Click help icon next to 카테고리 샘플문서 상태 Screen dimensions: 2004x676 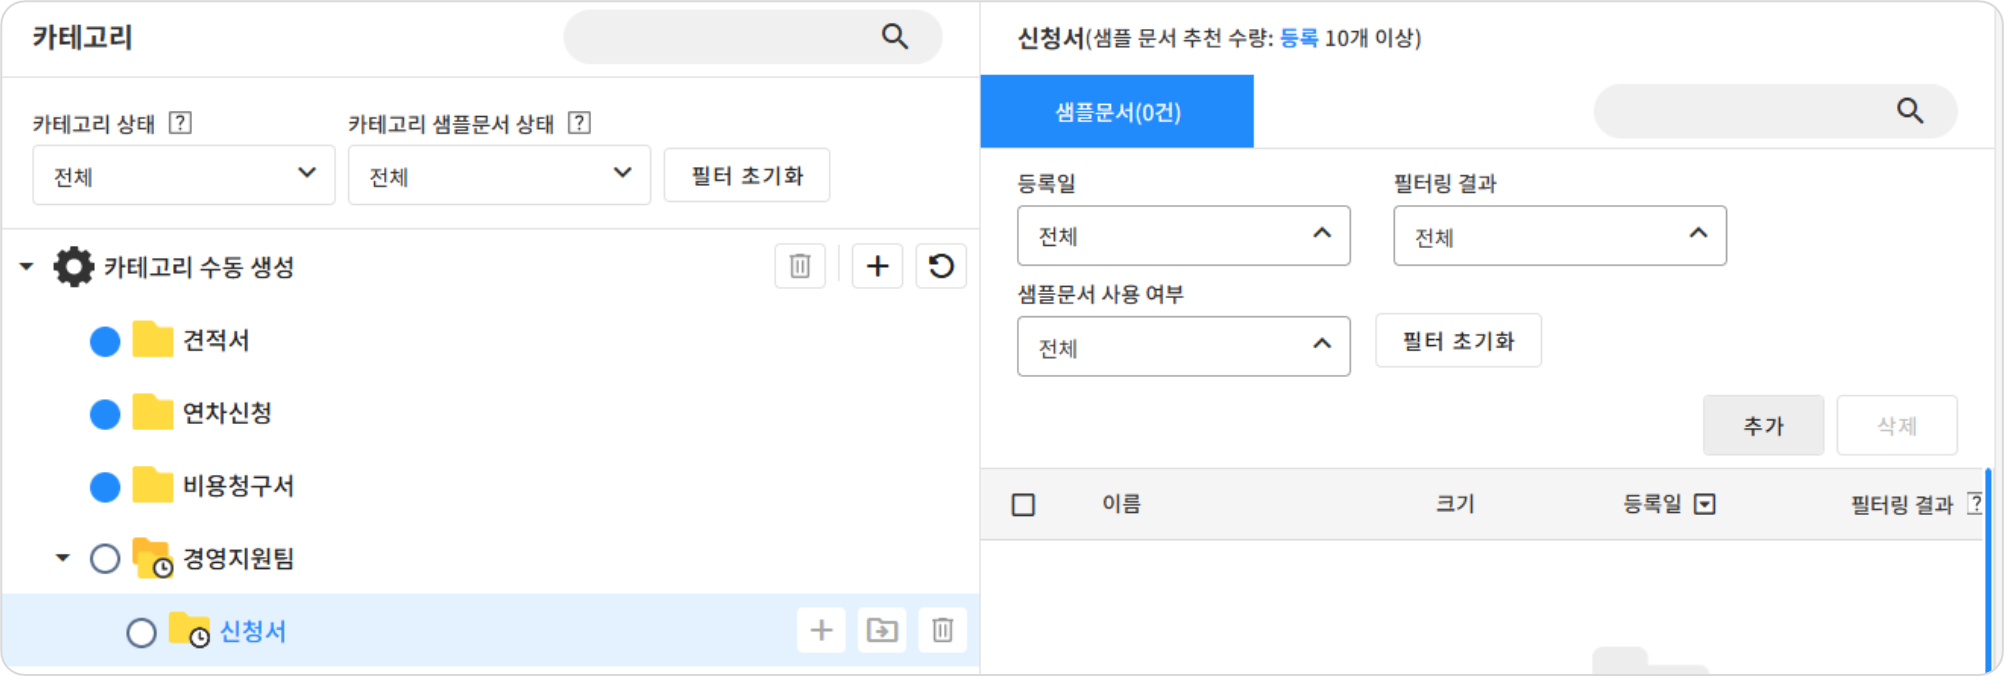click(579, 123)
